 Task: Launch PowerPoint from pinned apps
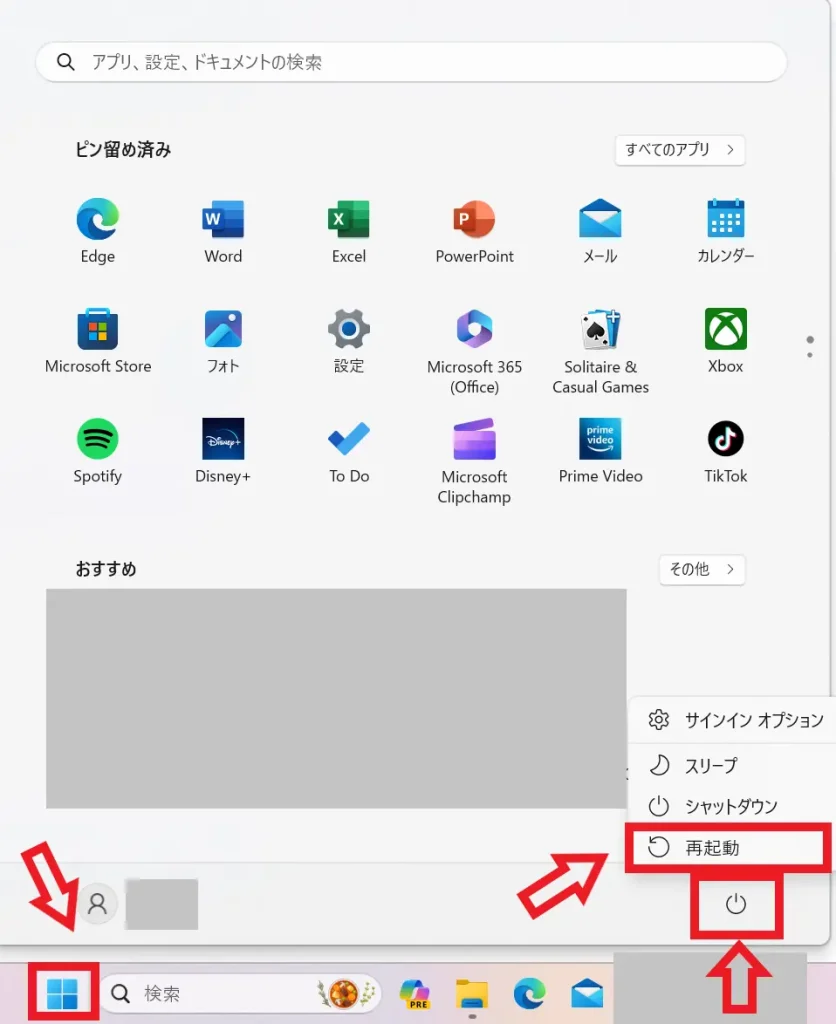[x=474, y=231]
